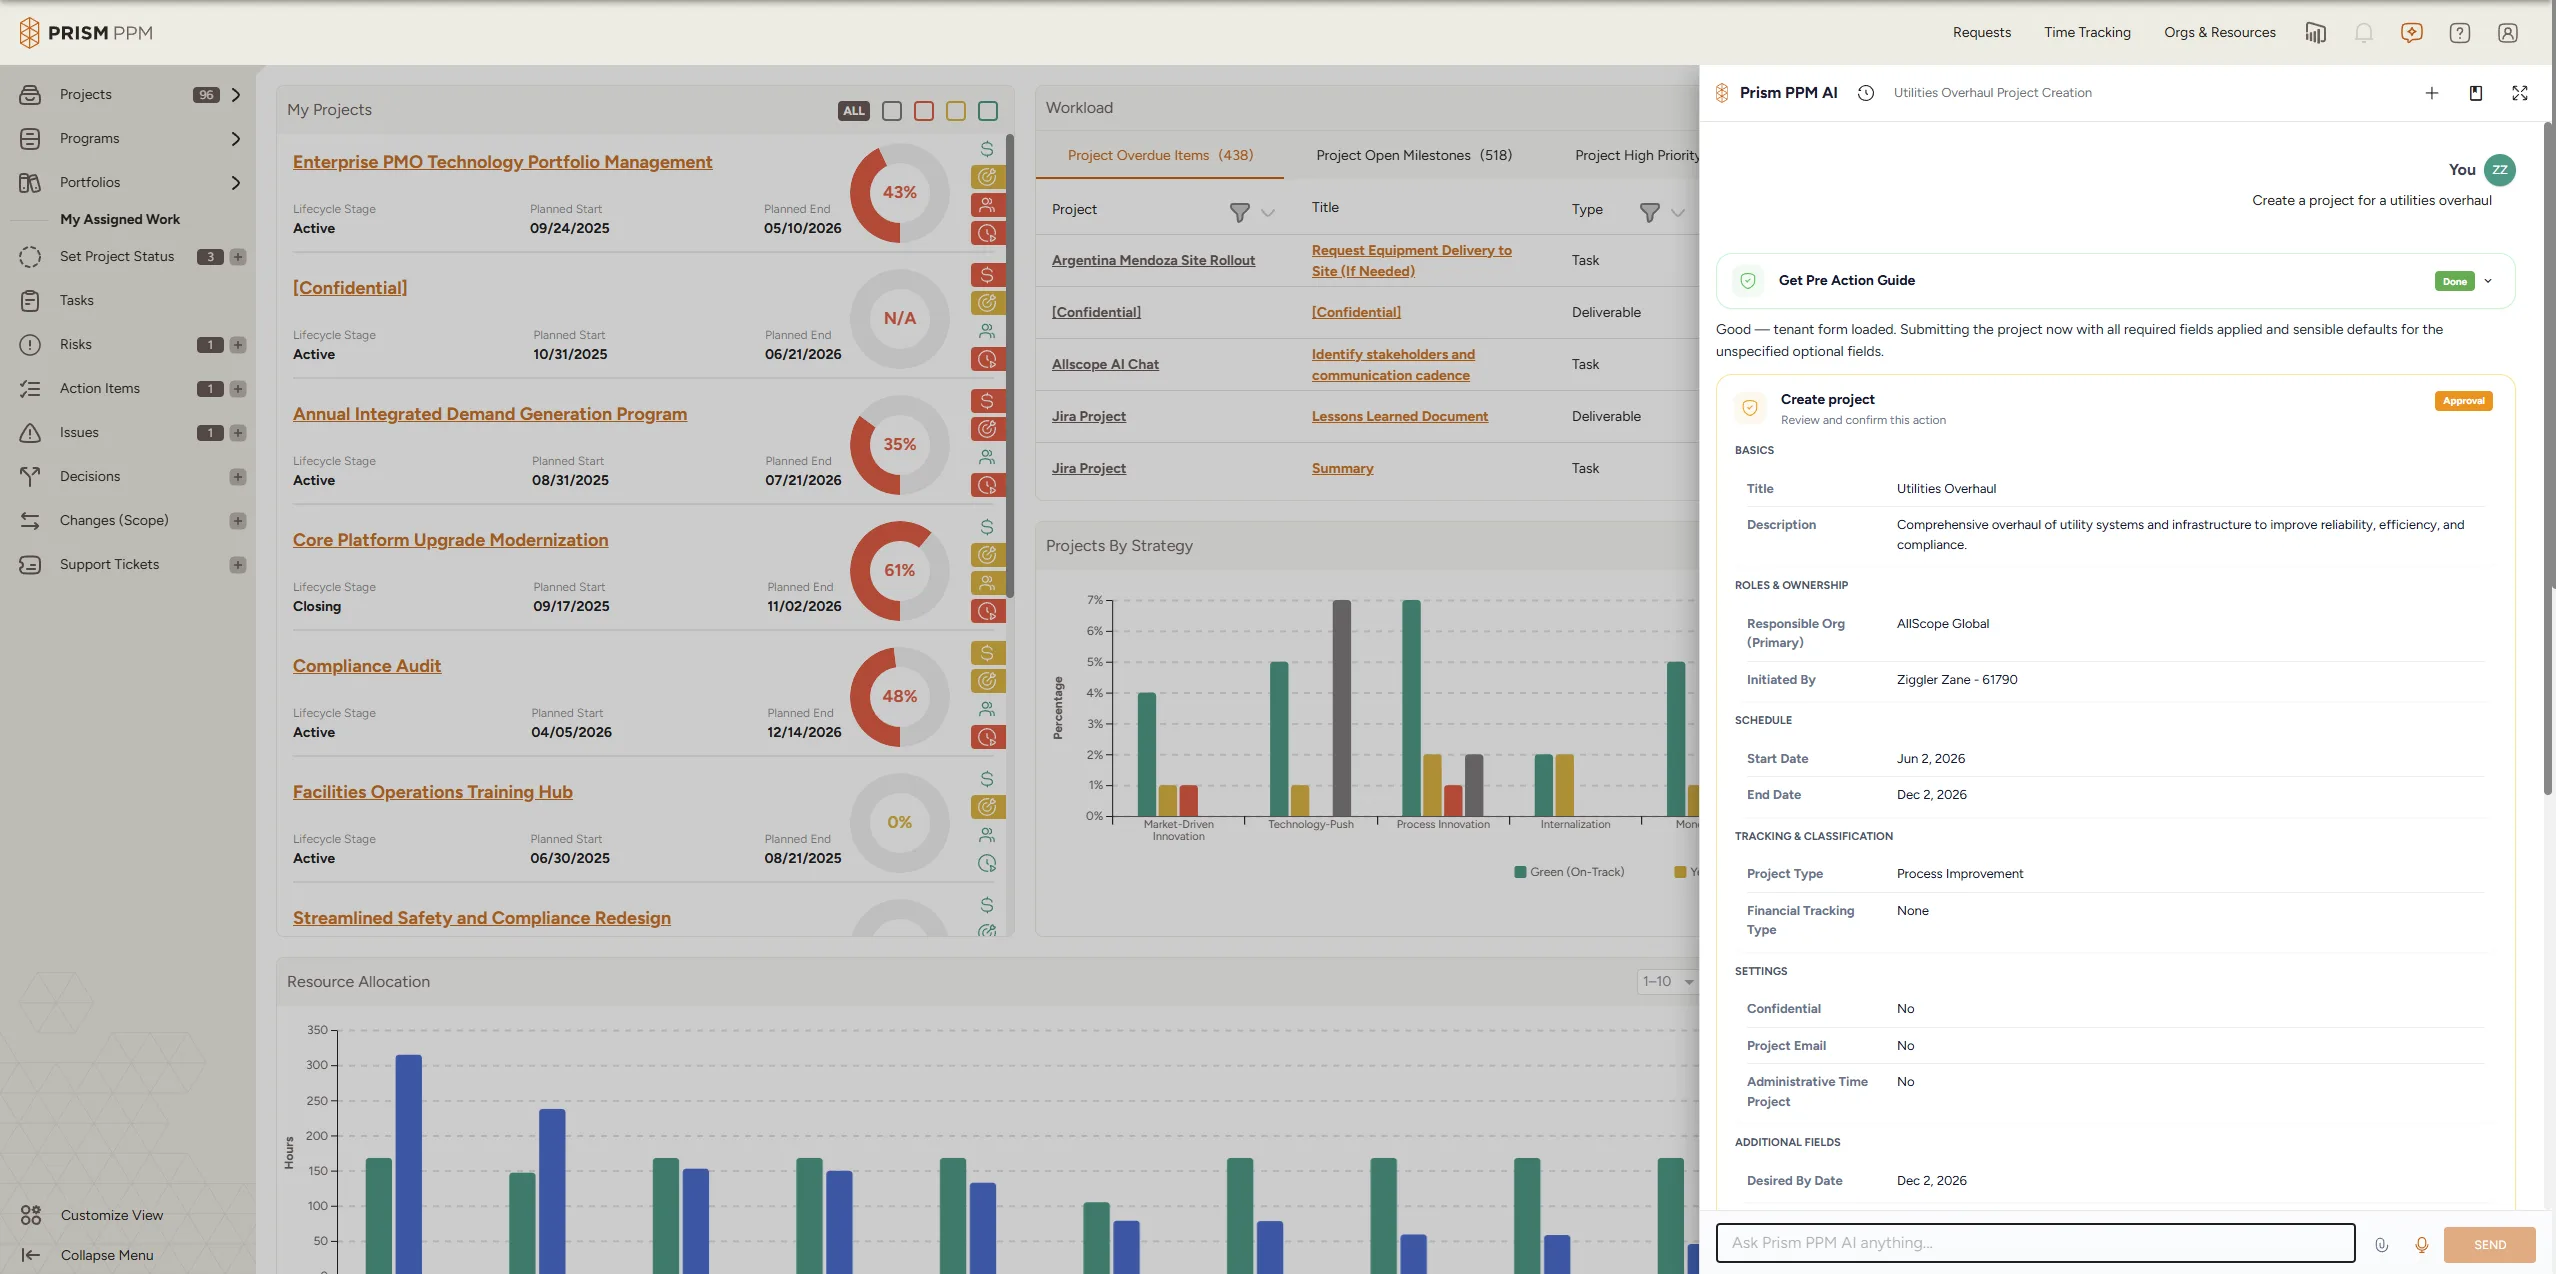Expand the Get Pre Action Guide step

pos(2488,281)
